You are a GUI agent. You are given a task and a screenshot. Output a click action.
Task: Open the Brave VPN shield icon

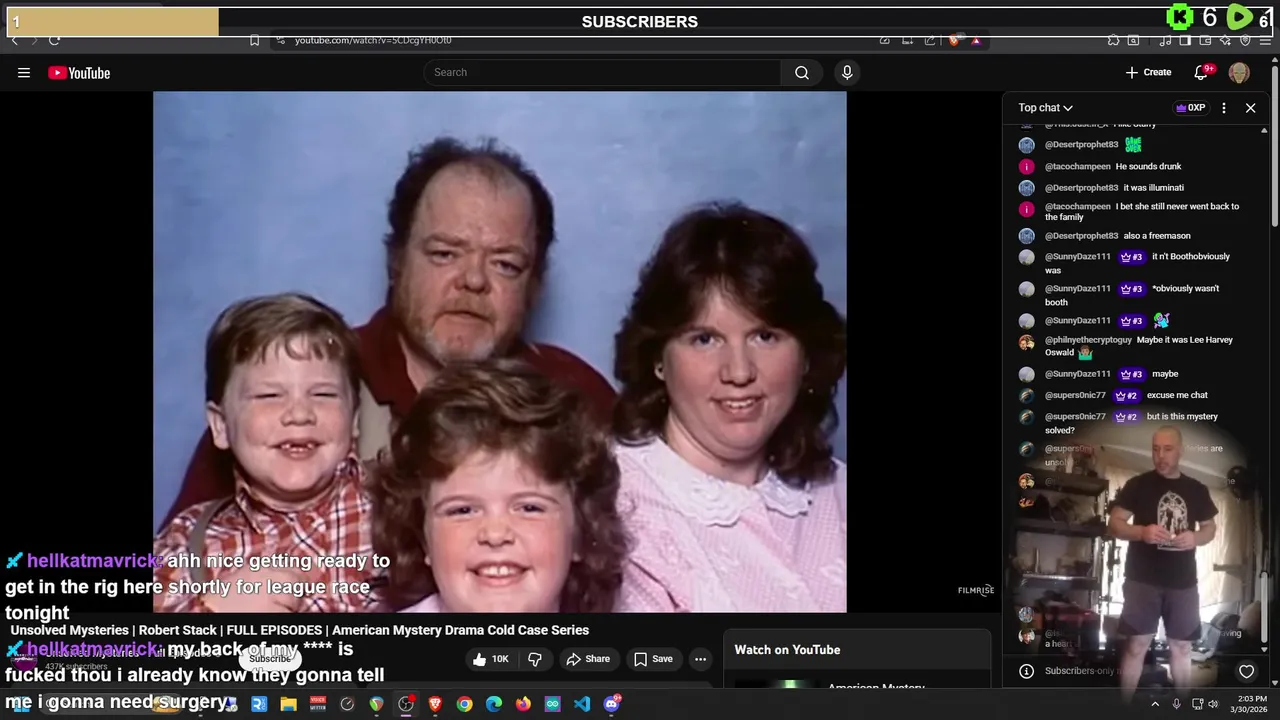pyautogui.click(x=1245, y=40)
